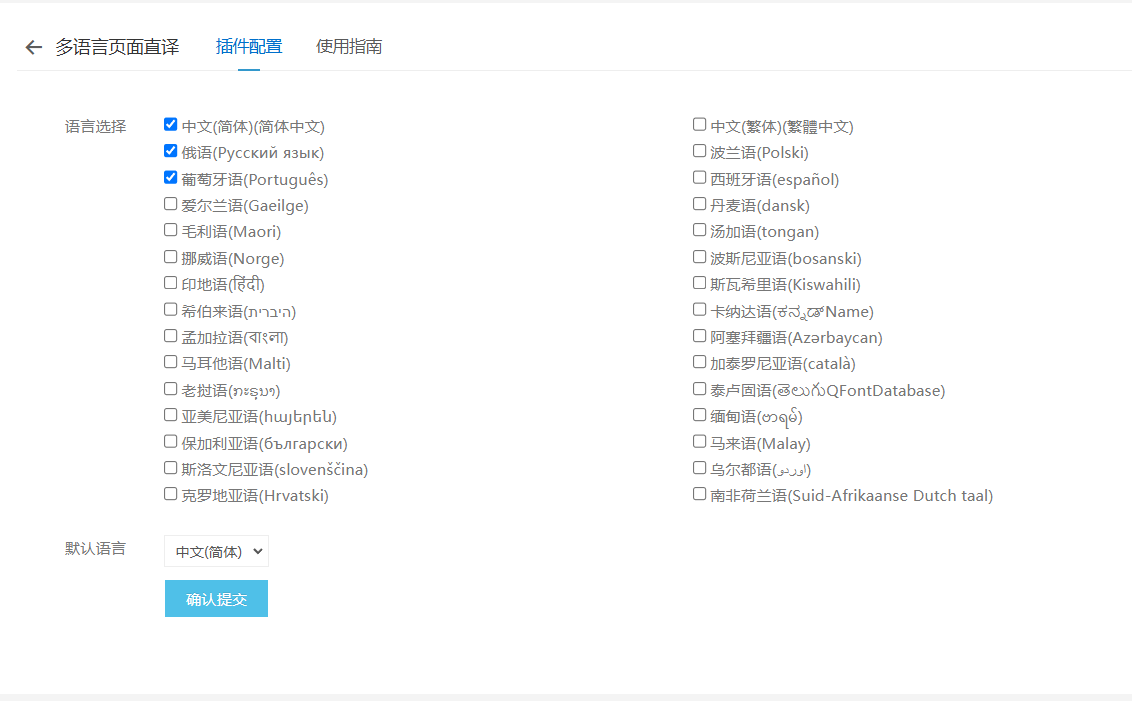
Task: Select 加泰罗尼亚语 (català) checkbox
Action: 700,362
